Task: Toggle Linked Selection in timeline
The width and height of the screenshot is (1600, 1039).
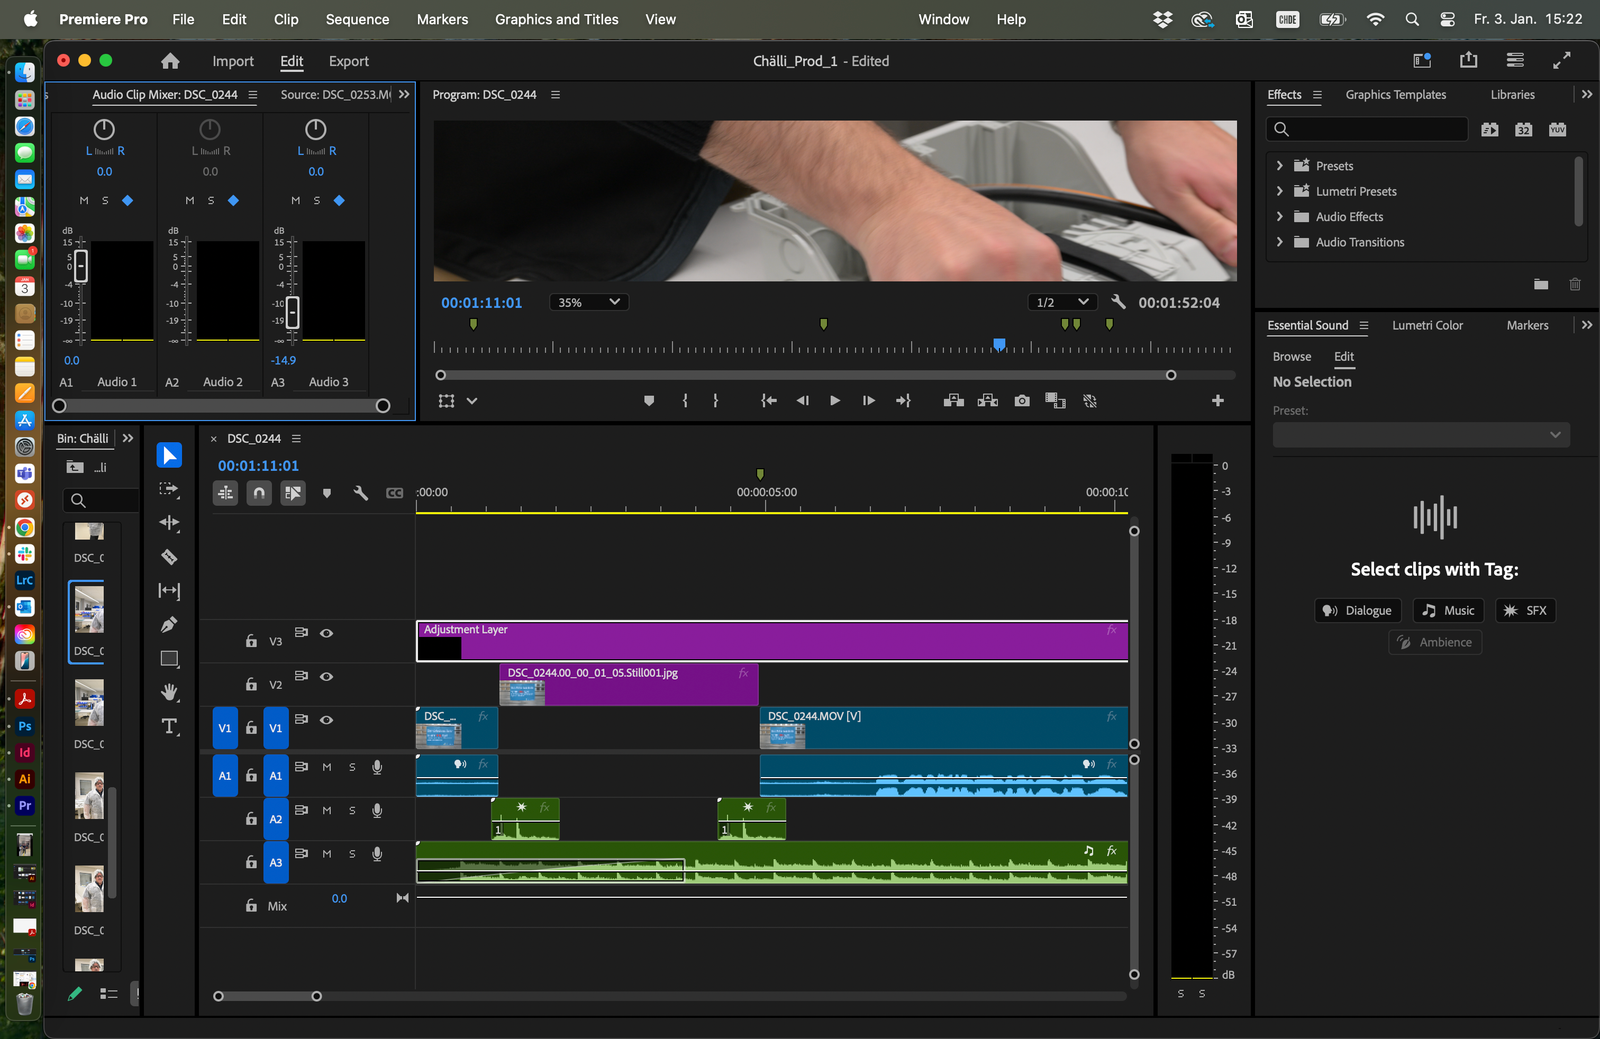Action: coord(293,493)
